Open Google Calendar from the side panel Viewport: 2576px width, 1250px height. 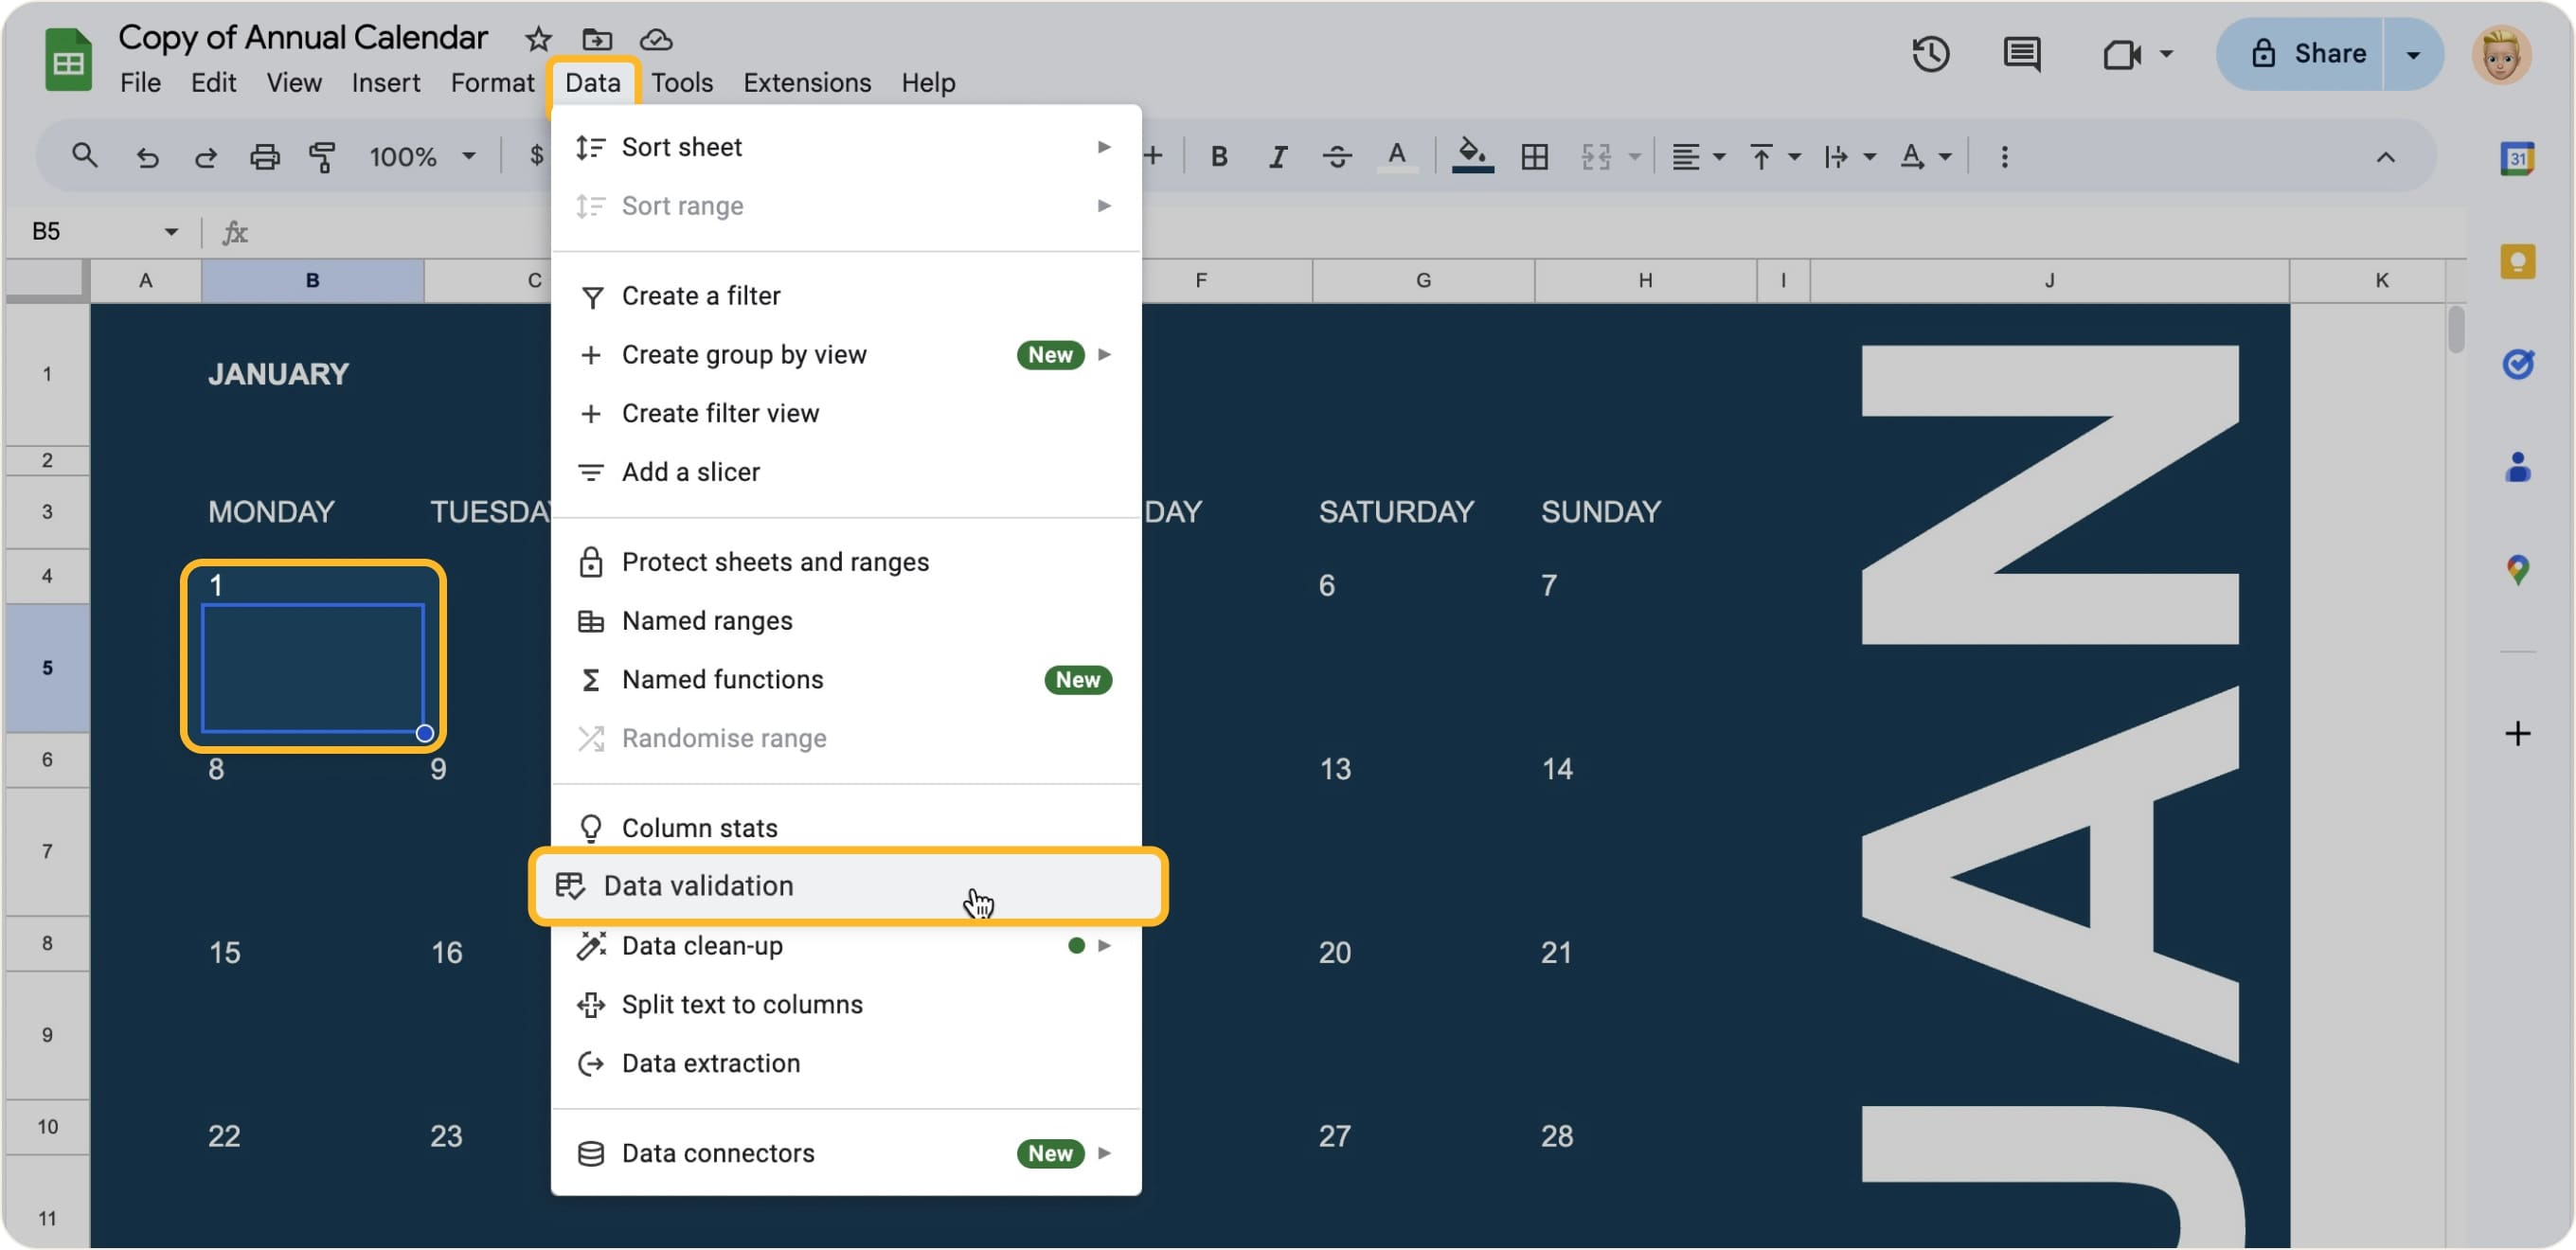(x=2519, y=158)
